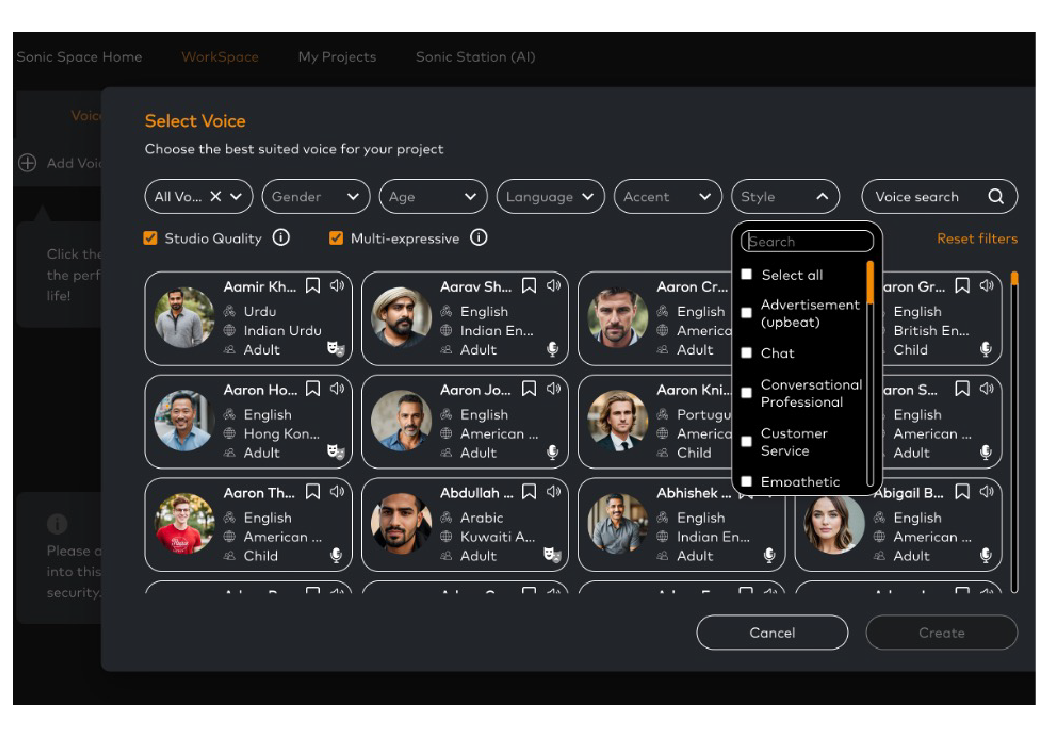Click the info icon next to Studio Quality
The height and width of the screenshot is (737, 1049).
[x=281, y=238]
